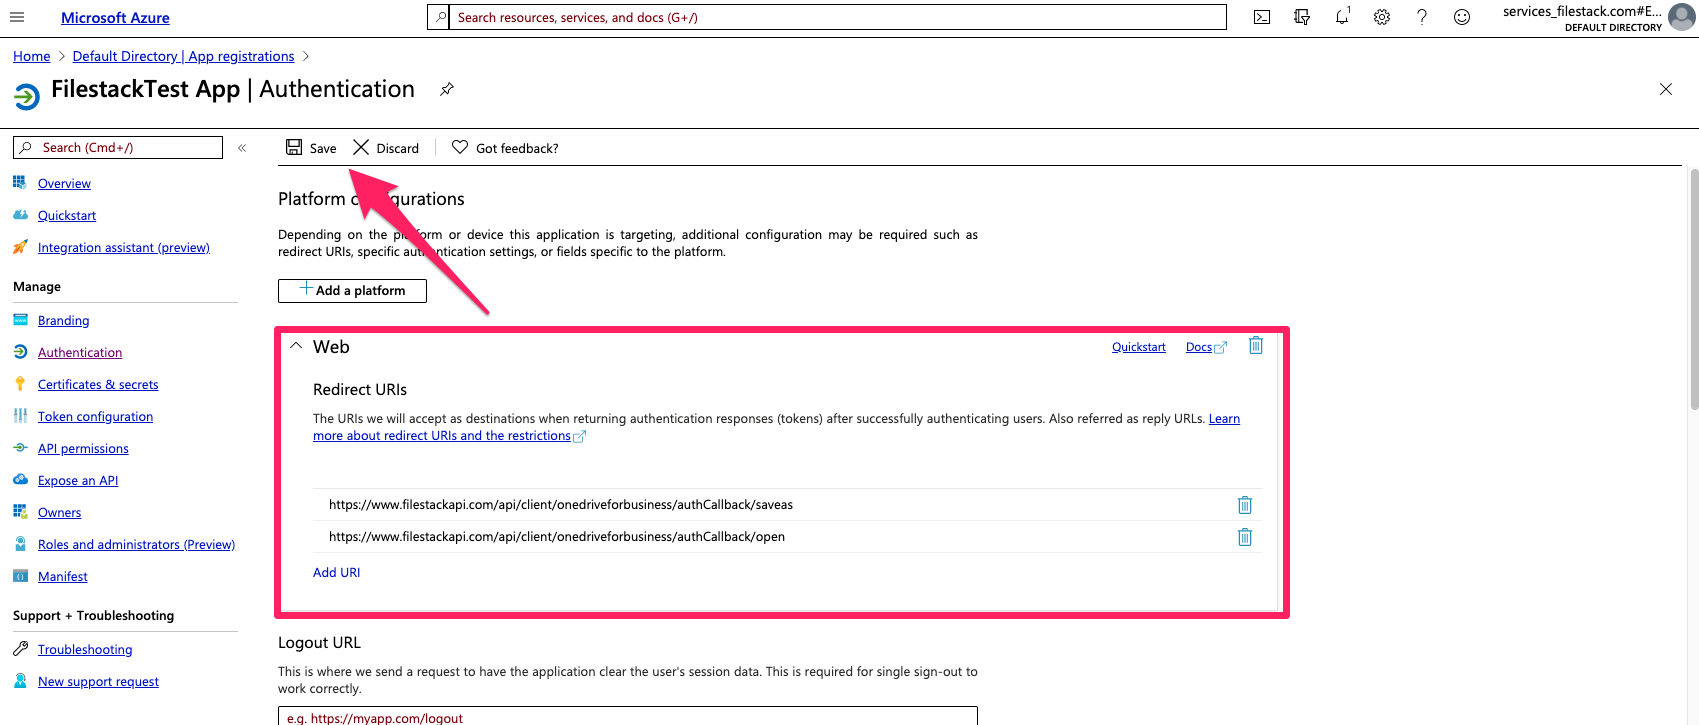Collapse the left navigation sidebar
Viewport: 1699px width, 725px height.
click(x=242, y=148)
